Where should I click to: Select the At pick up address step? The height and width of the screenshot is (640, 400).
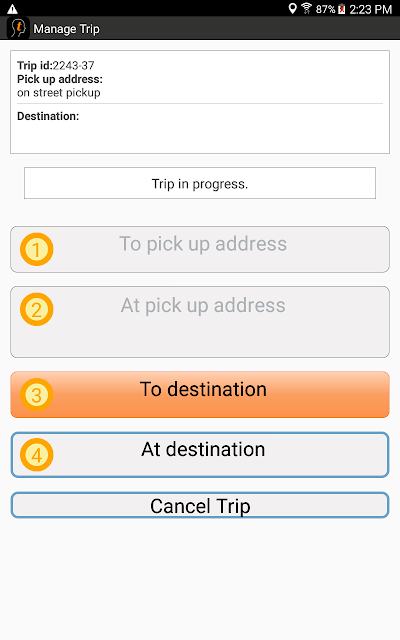click(x=200, y=322)
